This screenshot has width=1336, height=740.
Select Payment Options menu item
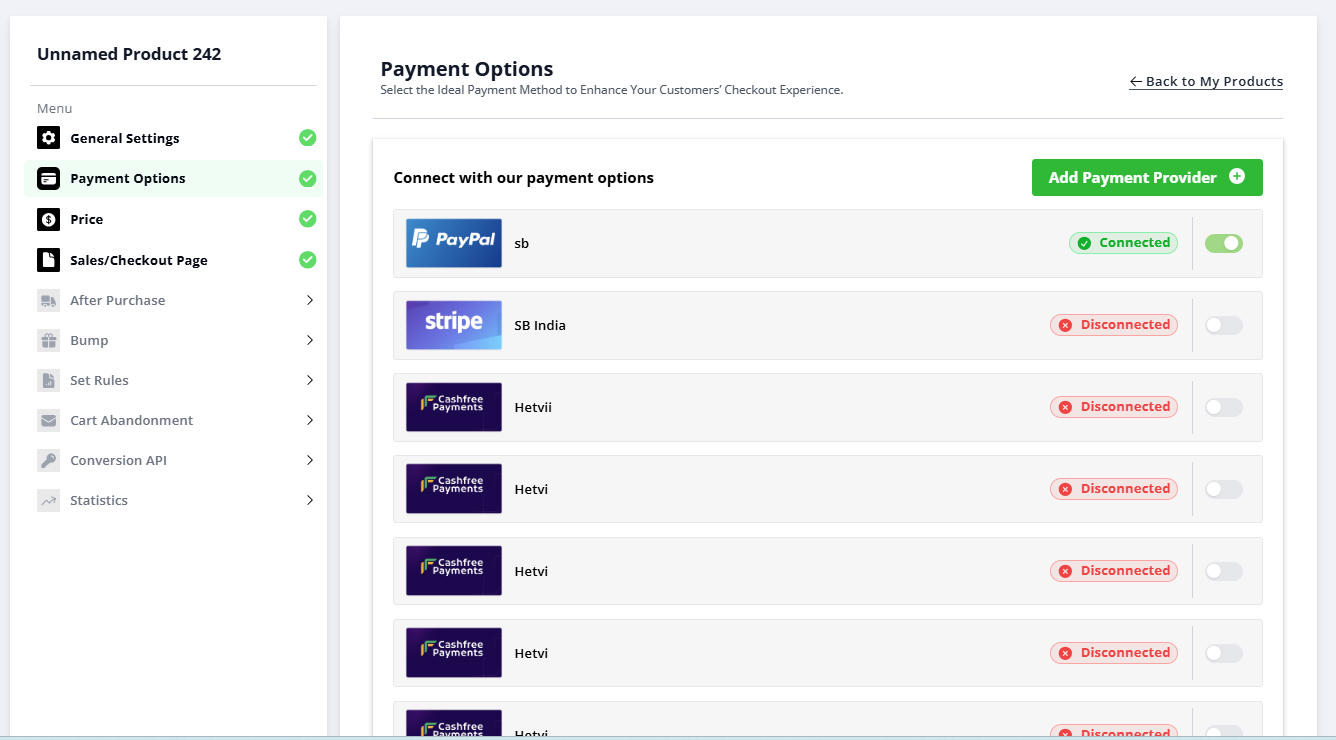pos(173,178)
